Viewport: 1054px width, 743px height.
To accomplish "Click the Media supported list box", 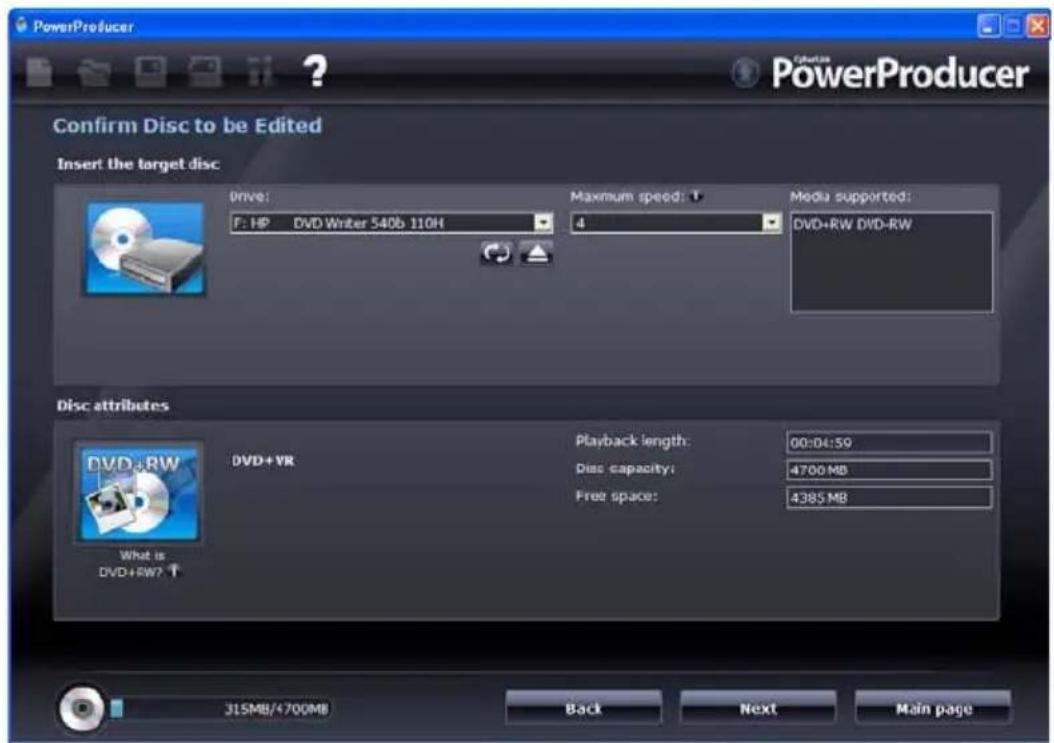I will coord(891,262).
